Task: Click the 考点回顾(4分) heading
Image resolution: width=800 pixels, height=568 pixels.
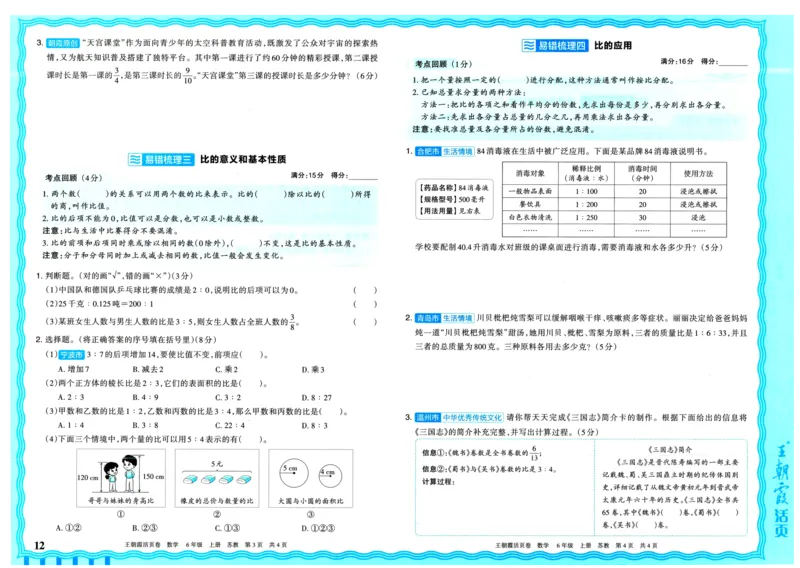Action: pyautogui.click(x=73, y=178)
